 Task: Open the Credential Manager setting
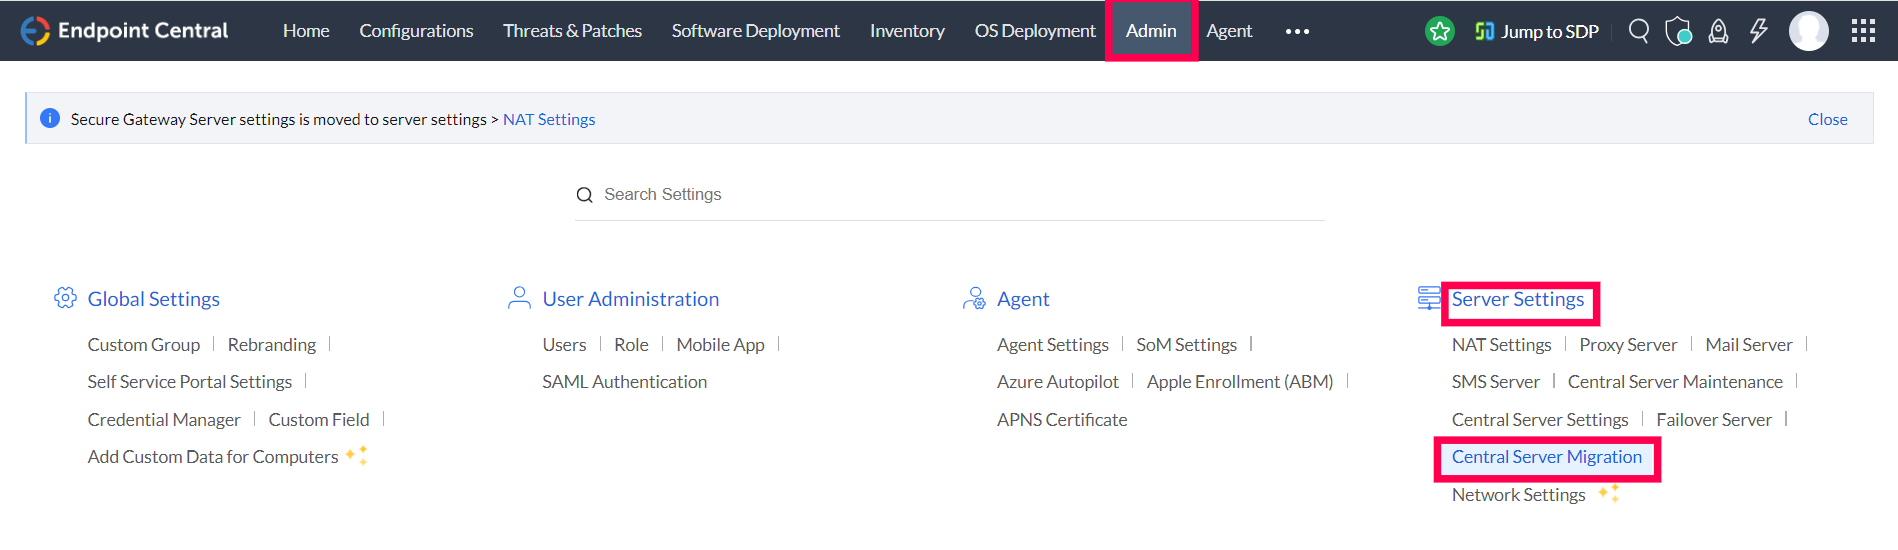[x=164, y=420]
